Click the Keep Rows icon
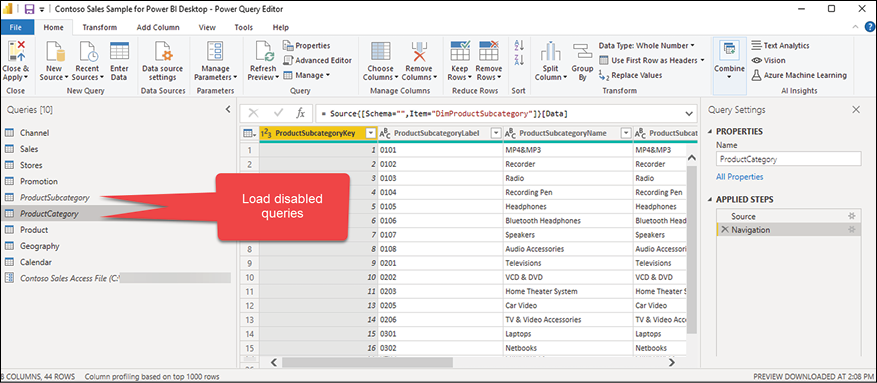 pos(460,51)
